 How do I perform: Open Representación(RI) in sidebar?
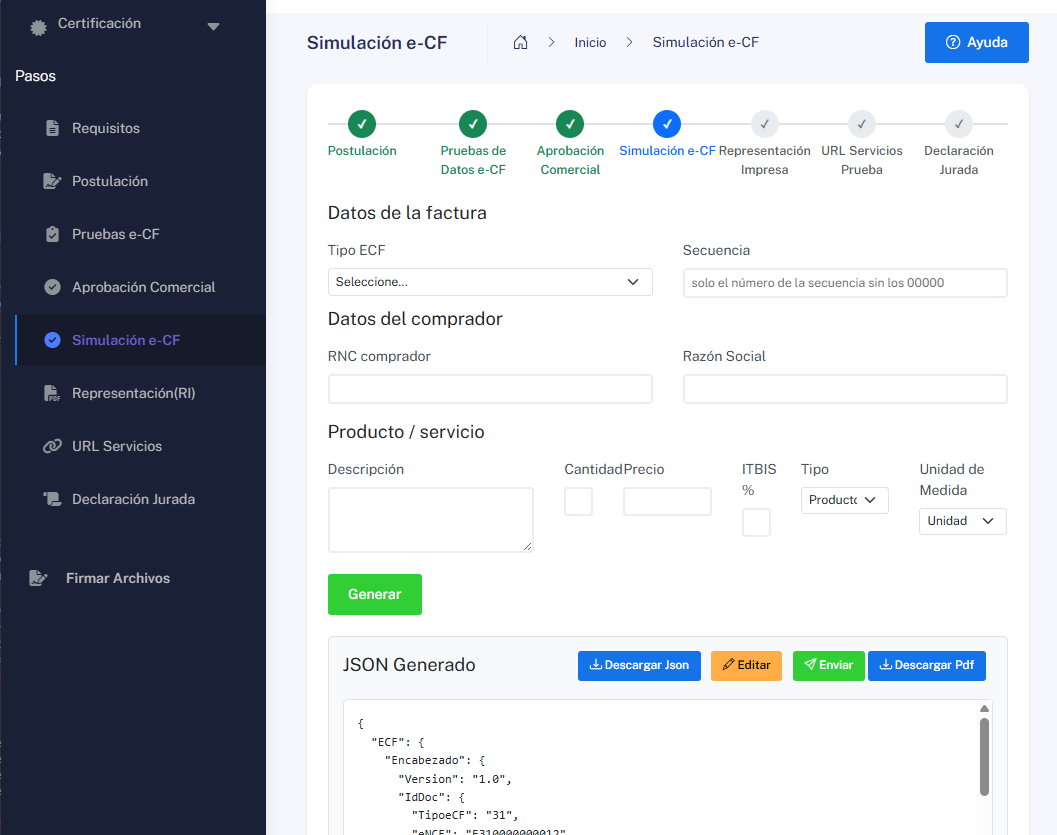(x=133, y=393)
